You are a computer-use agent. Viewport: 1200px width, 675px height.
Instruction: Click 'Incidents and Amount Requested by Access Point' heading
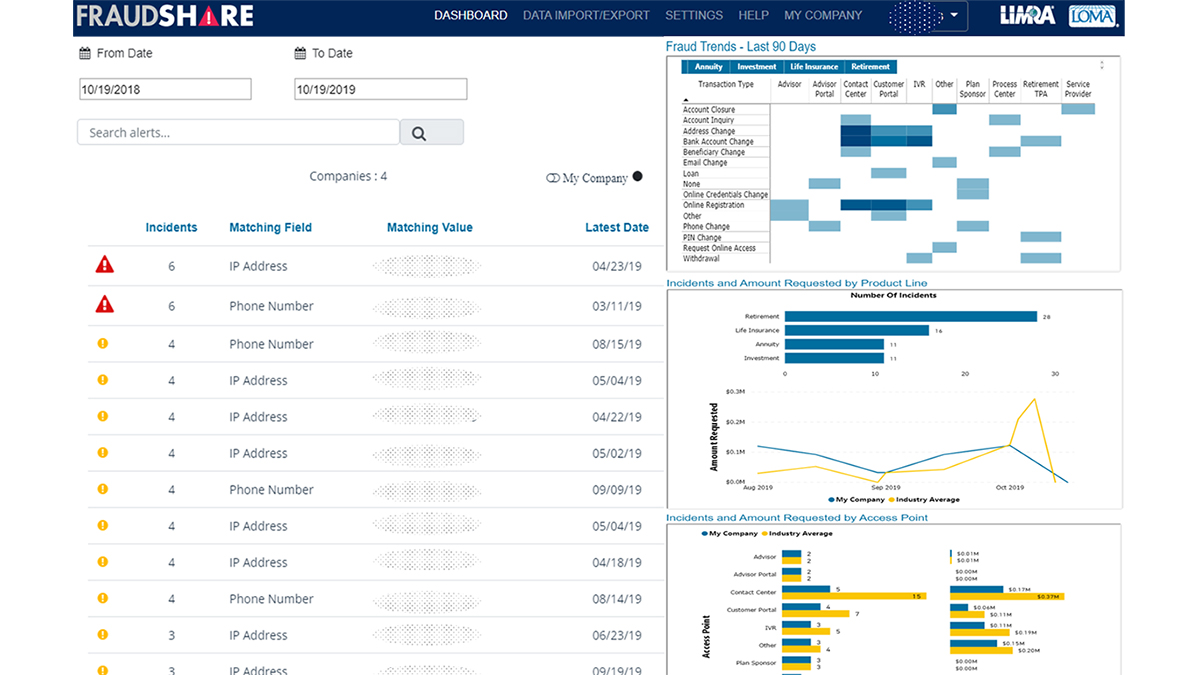click(797, 518)
